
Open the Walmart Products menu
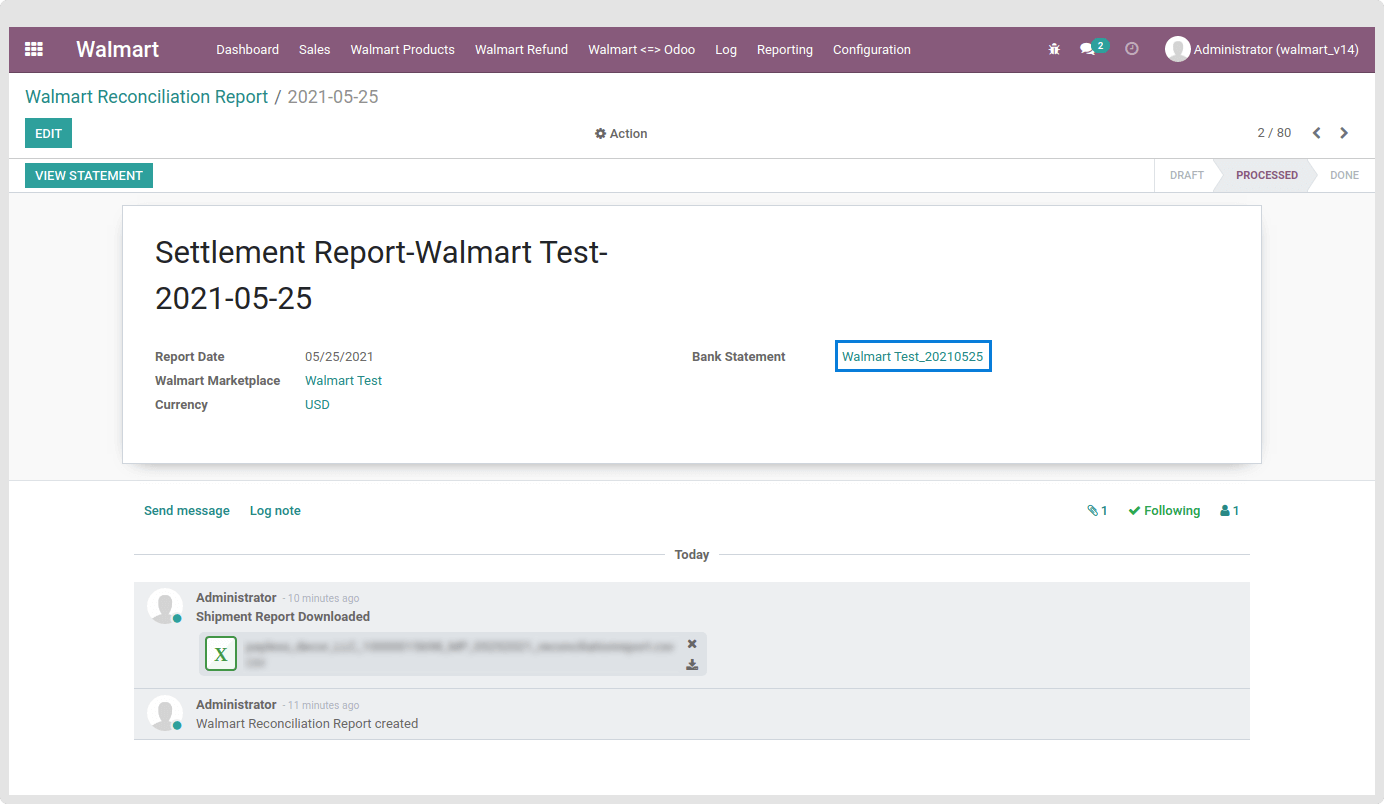click(x=402, y=49)
